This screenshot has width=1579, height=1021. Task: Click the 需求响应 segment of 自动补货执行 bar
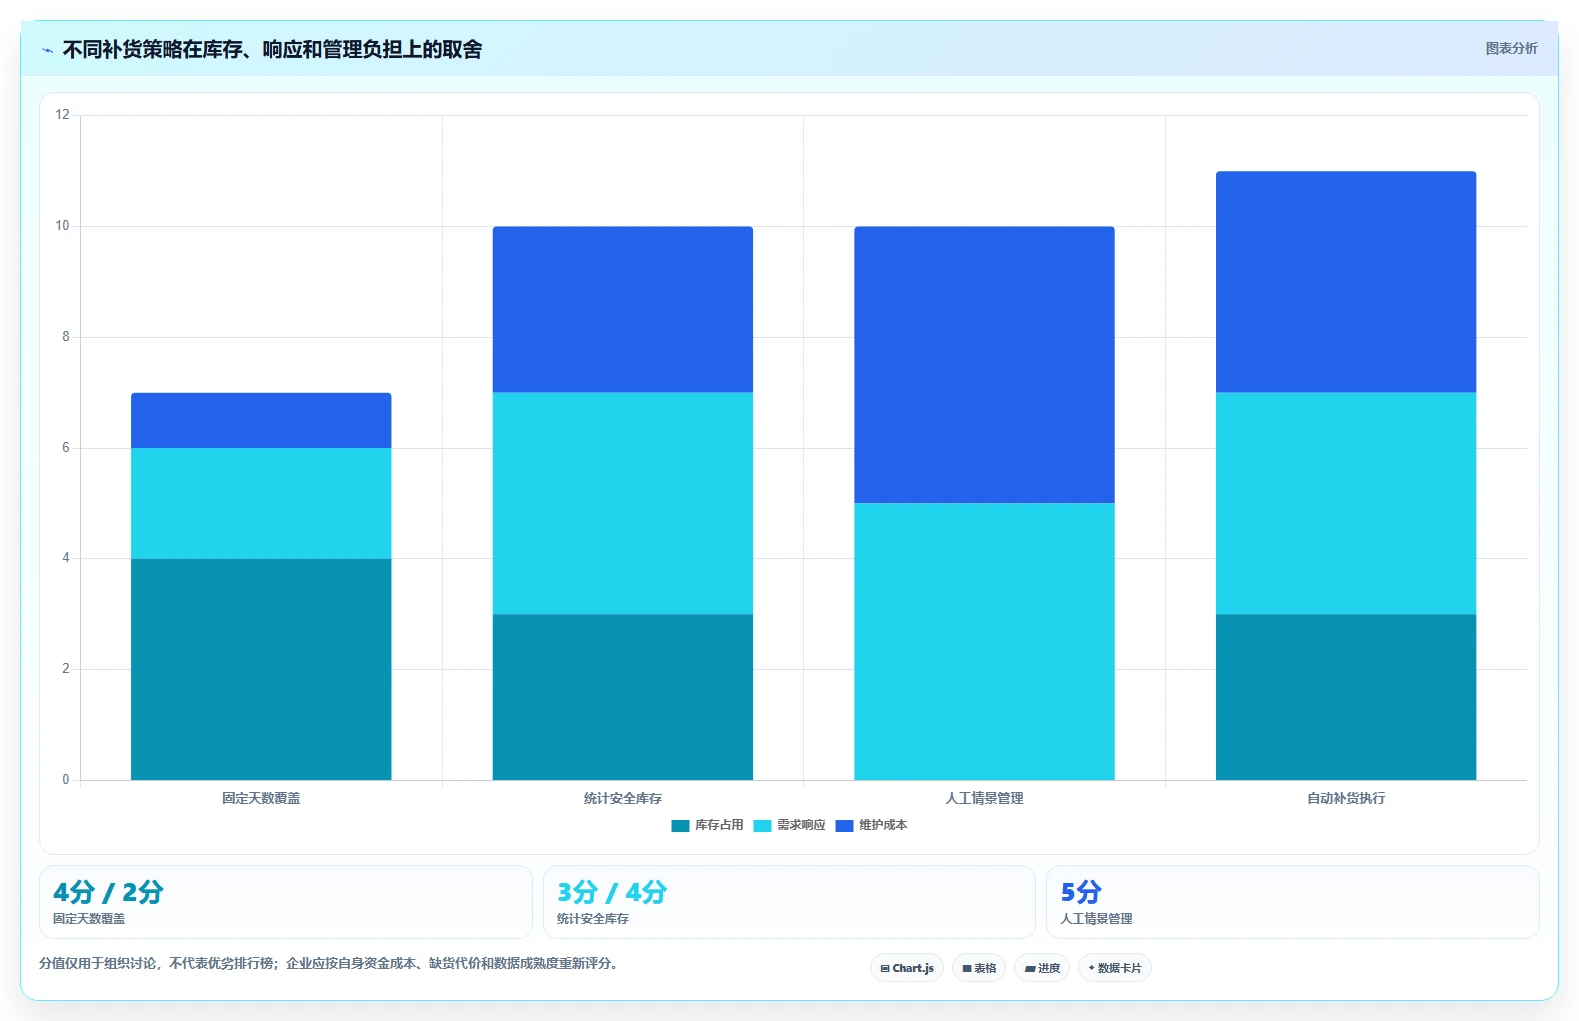(1346, 503)
